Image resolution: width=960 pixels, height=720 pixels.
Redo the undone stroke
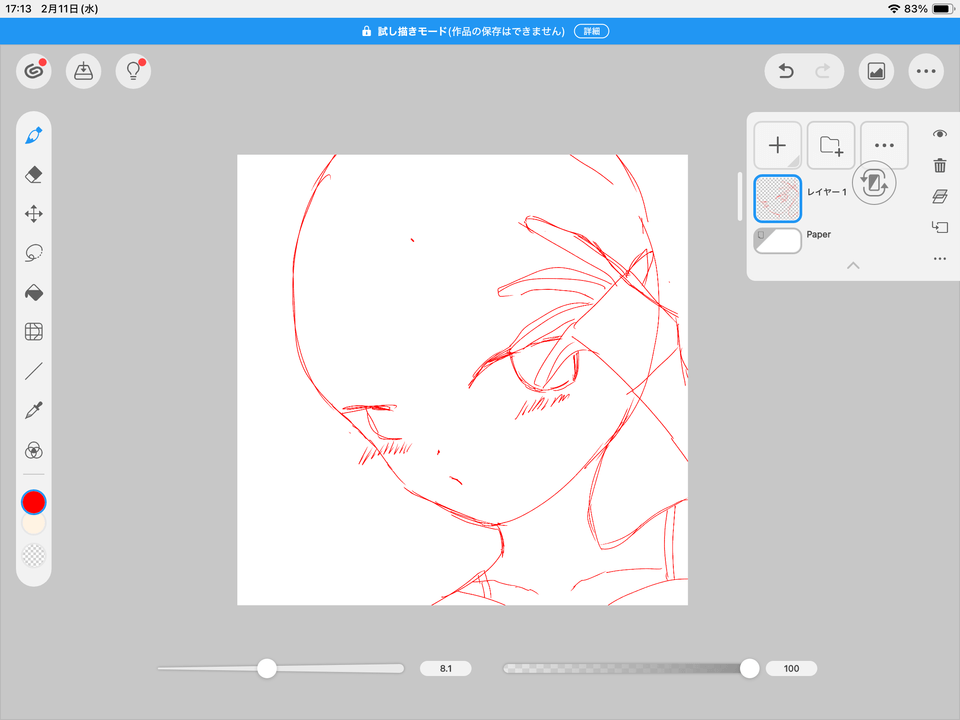pos(823,71)
